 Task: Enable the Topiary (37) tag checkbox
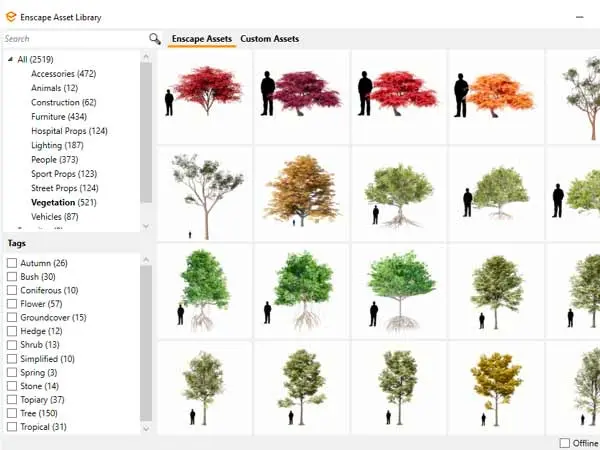click(12, 399)
